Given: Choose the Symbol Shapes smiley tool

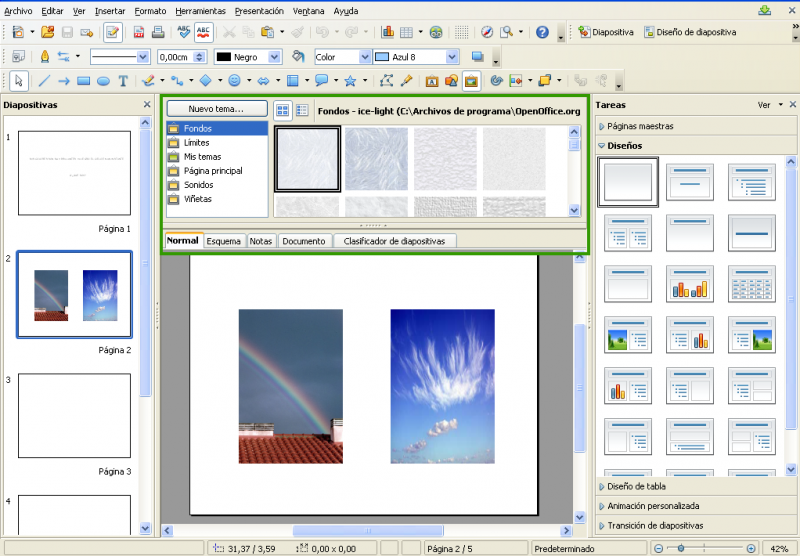Looking at the screenshot, I should point(234,81).
